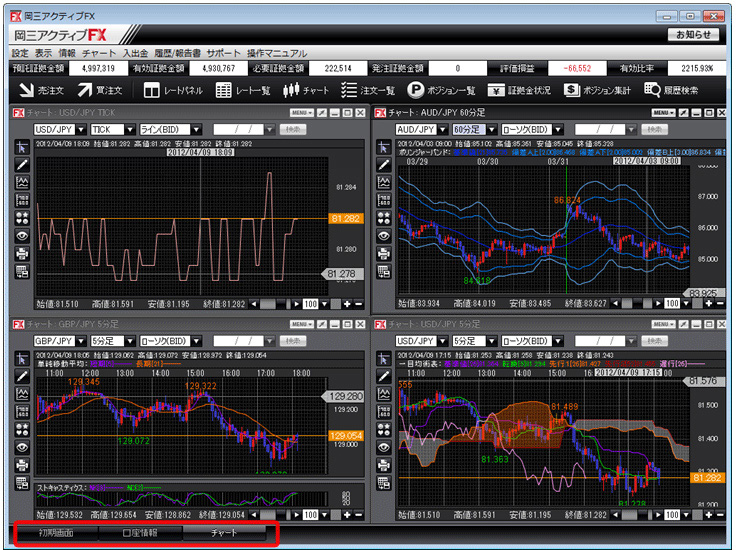This screenshot has height=550, width=736.
Task: Toggle pin on AUD/JPY chart title bar
Action: (x=683, y=113)
